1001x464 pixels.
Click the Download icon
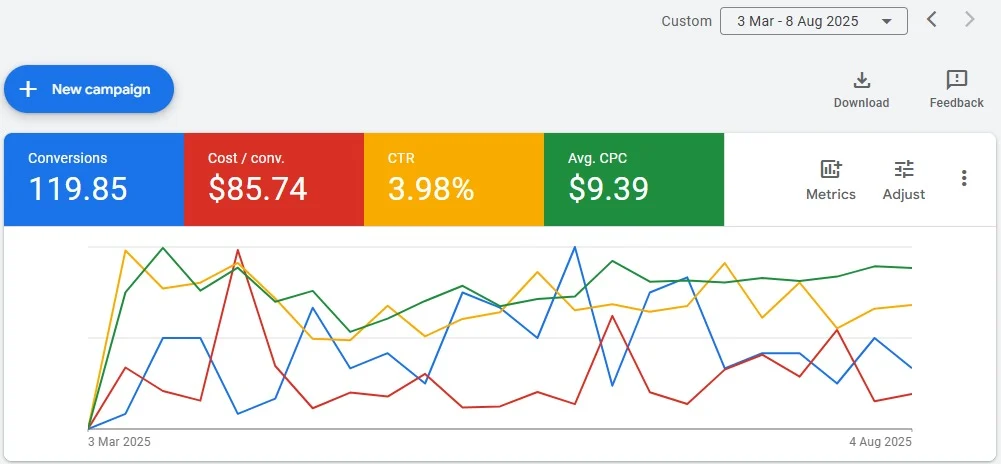861,81
